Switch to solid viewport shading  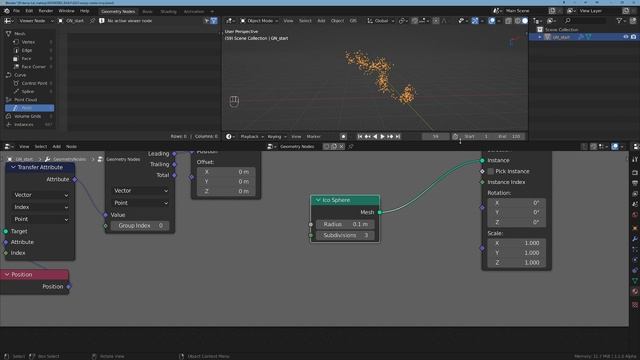[525, 20]
